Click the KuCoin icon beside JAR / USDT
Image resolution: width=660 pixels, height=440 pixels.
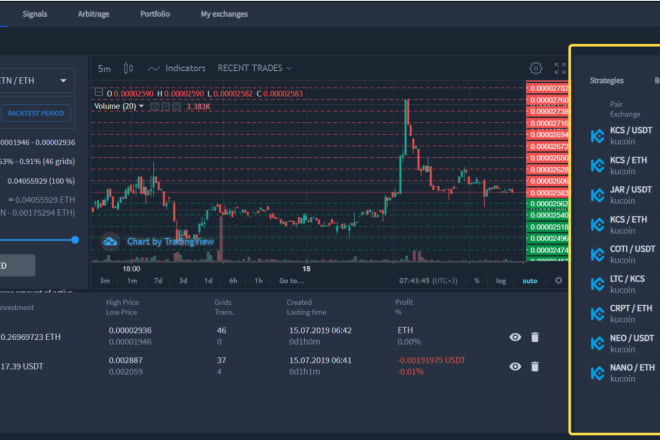pos(598,195)
